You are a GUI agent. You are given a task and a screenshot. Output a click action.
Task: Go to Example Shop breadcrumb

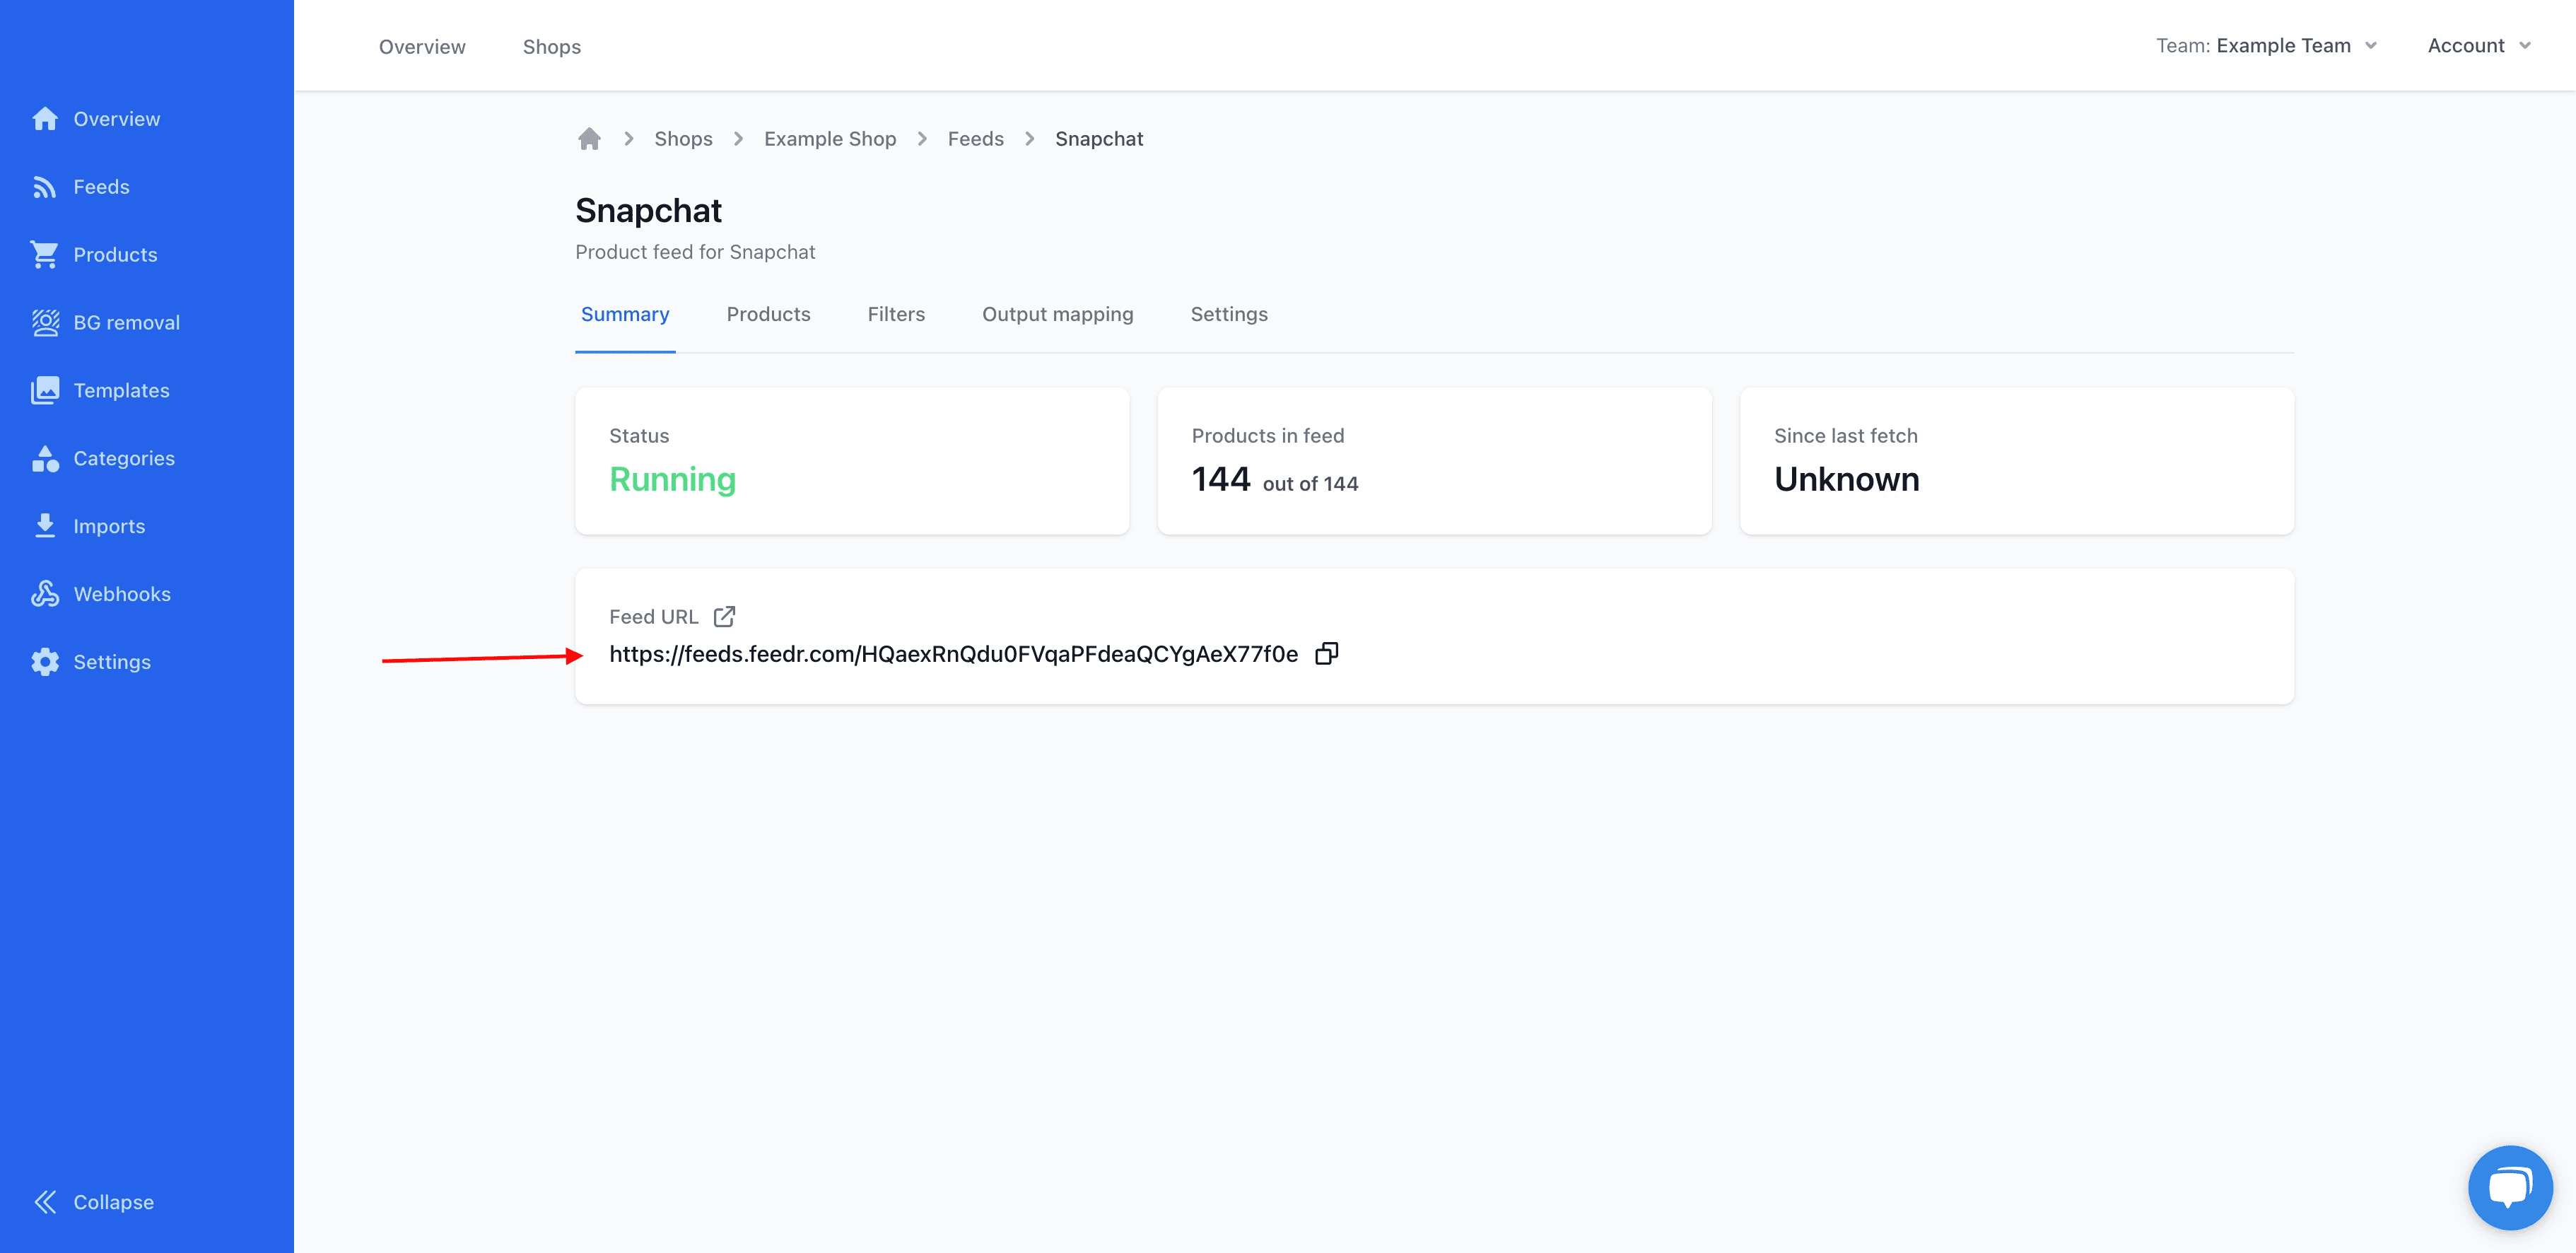[x=829, y=138]
